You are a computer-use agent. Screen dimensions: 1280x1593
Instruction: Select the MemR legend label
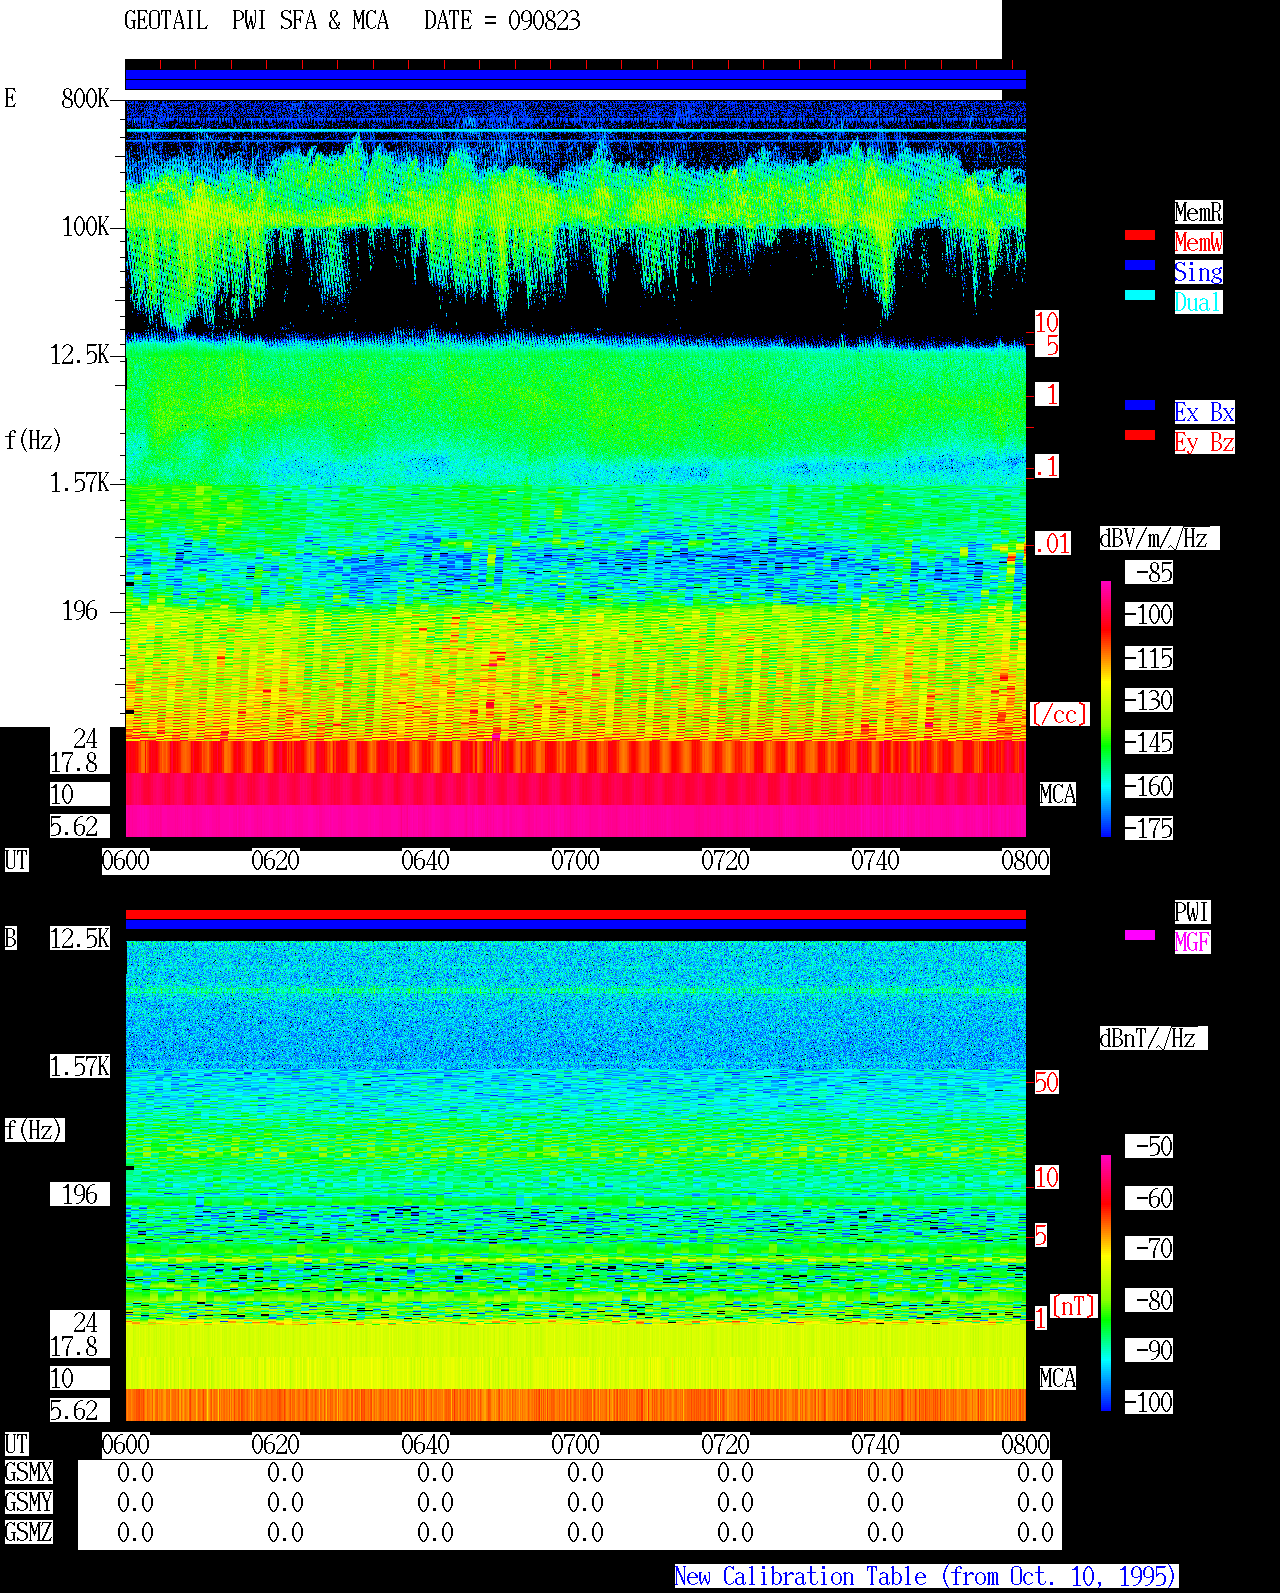click(1198, 212)
